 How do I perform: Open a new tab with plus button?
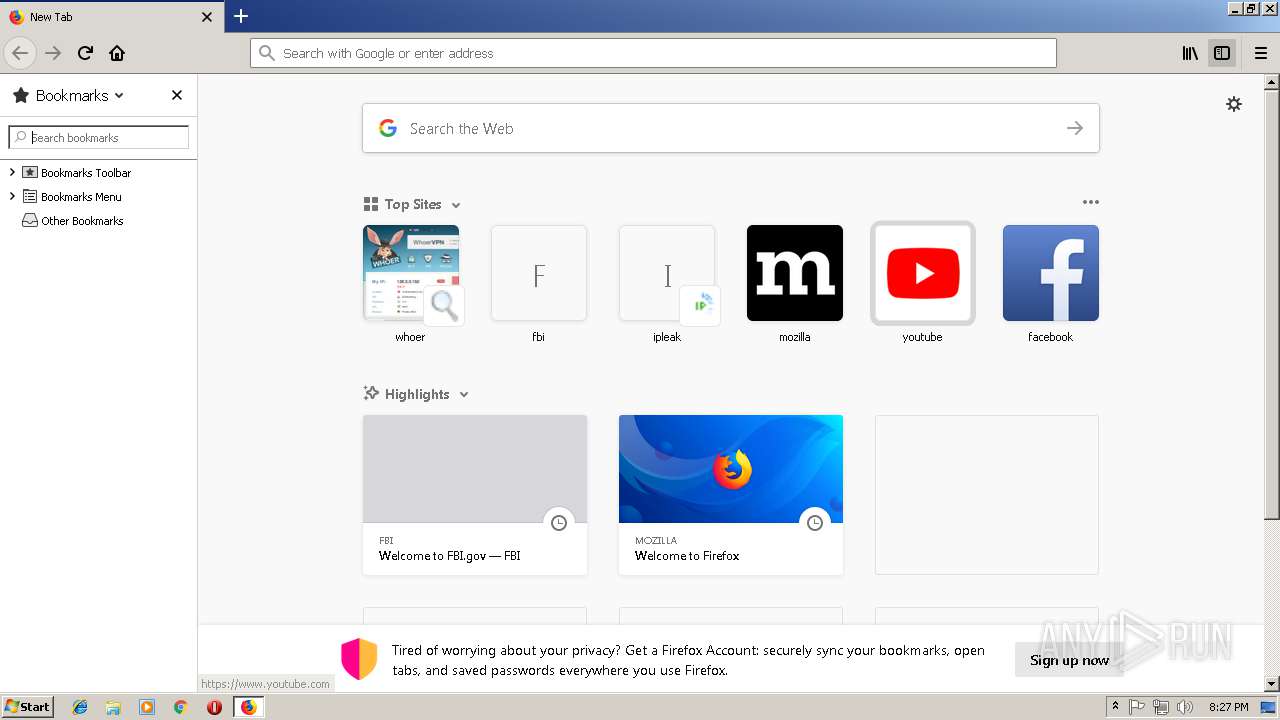tap(241, 16)
